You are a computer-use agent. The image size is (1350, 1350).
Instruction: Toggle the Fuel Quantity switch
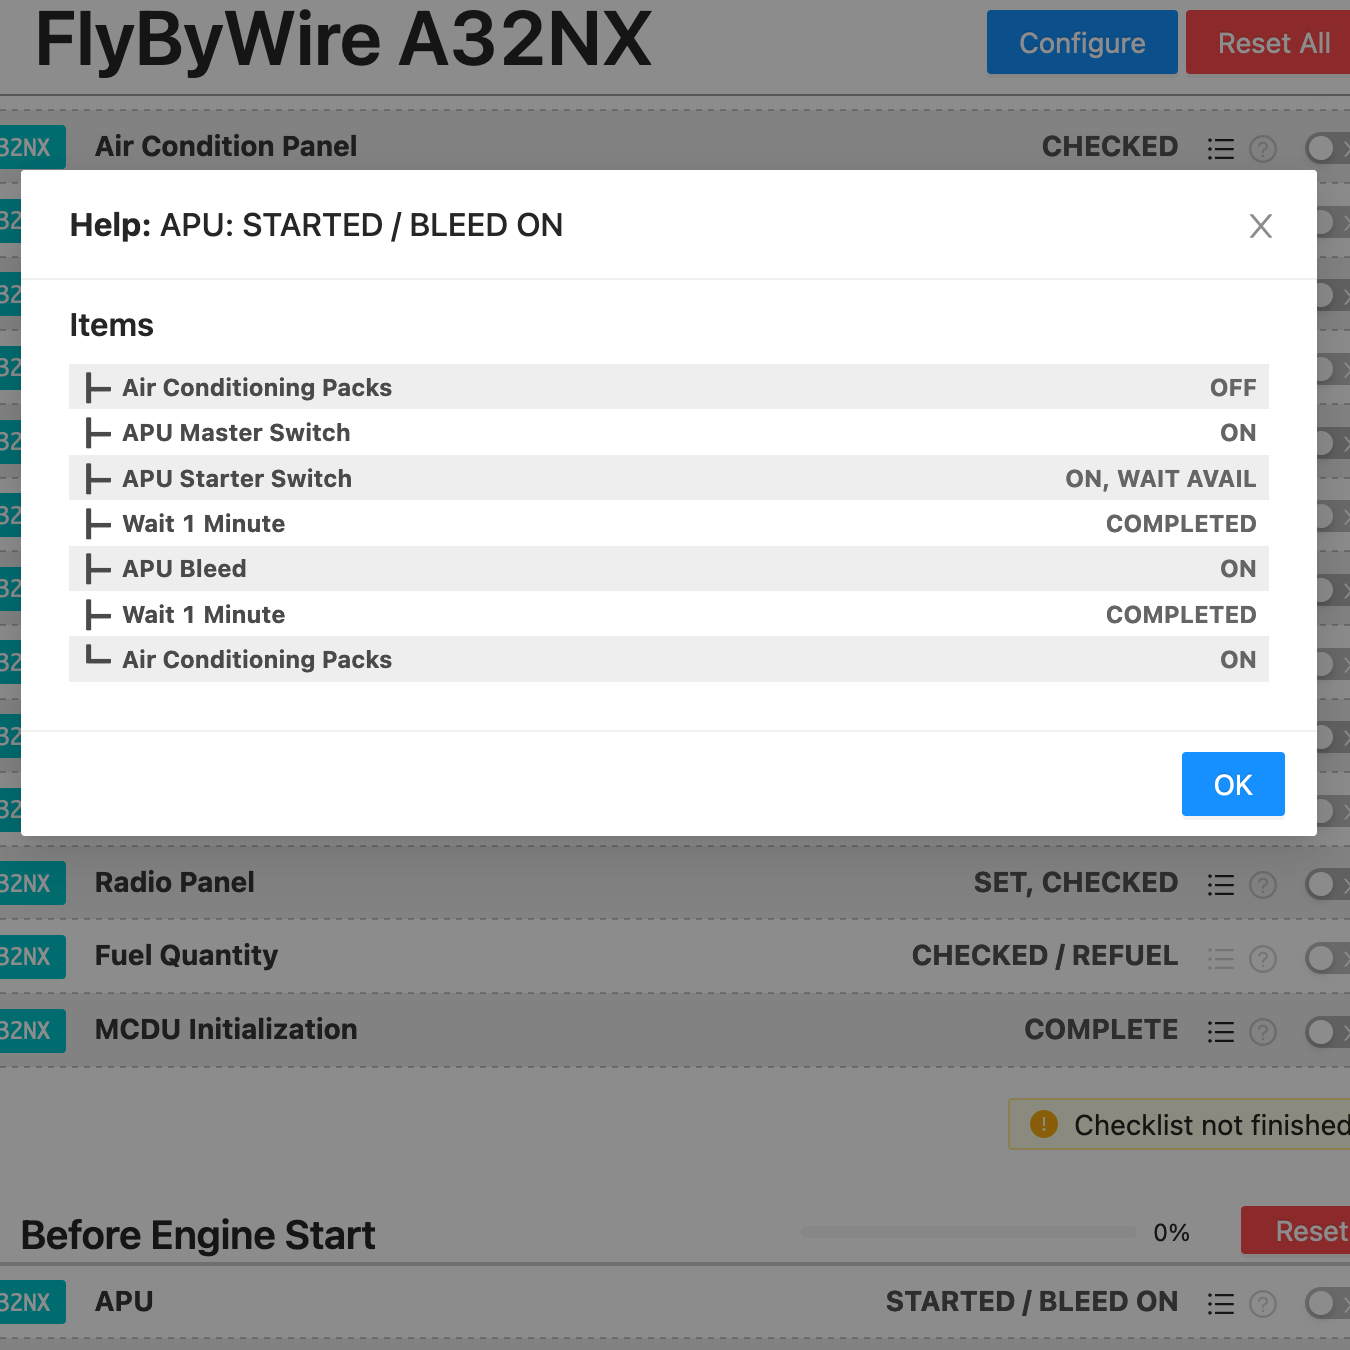pos(1328,958)
